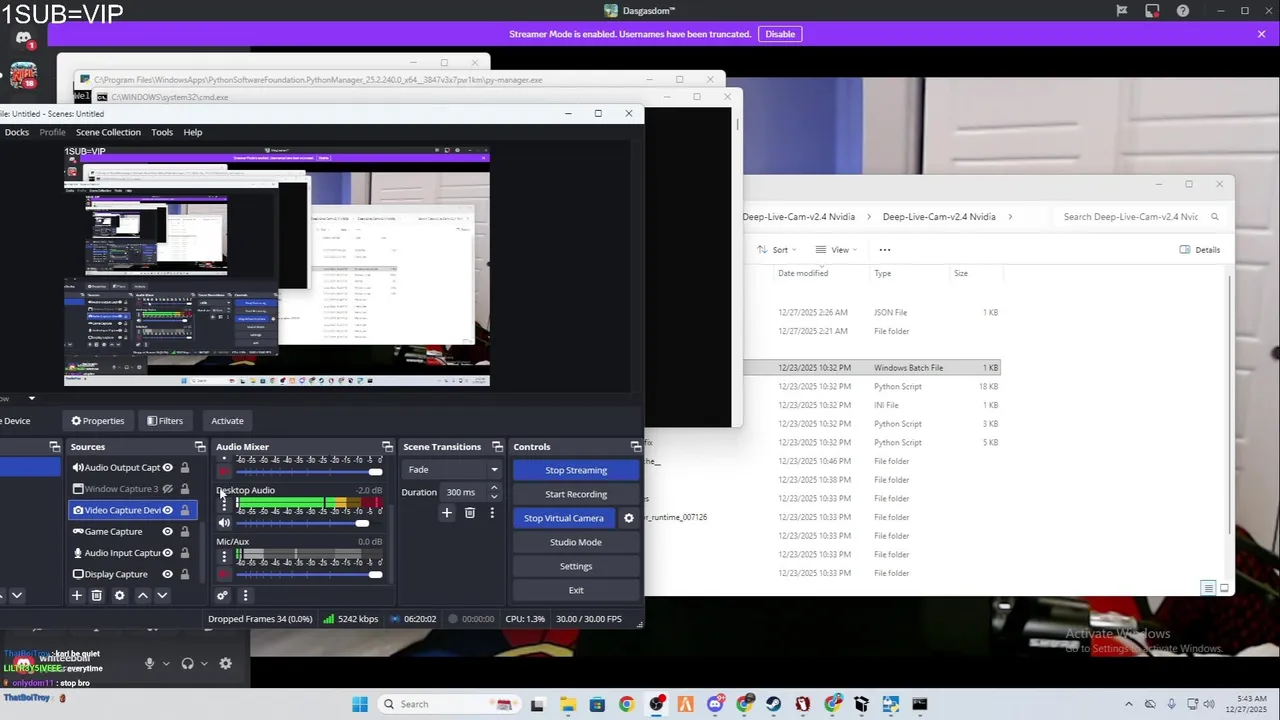The width and height of the screenshot is (1280, 720).
Task: Open Discord user settings gear
Action: [x=226, y=663]
